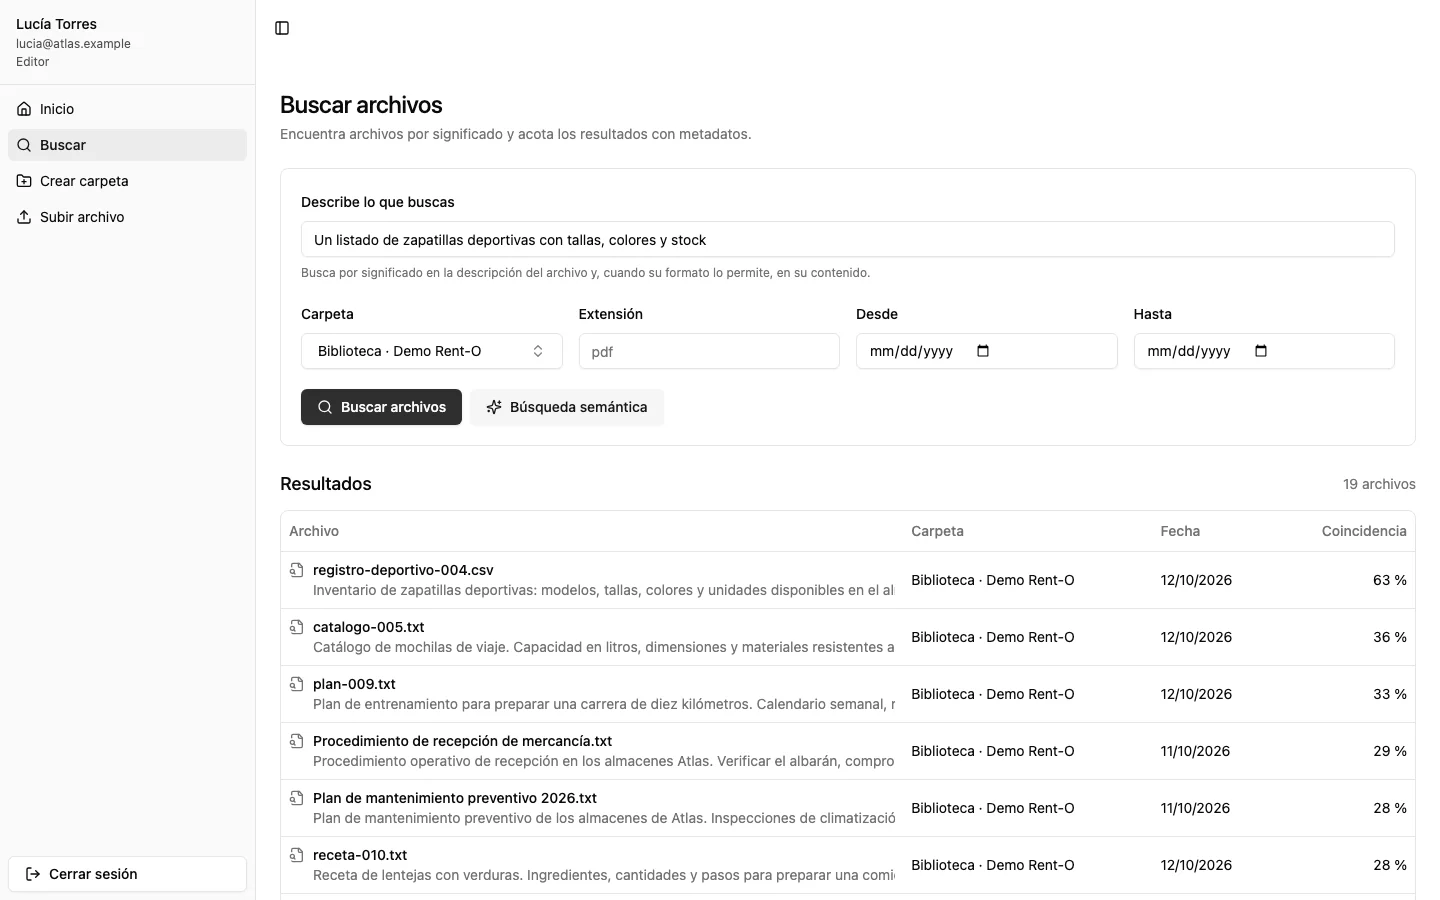
Task: Toggle the sidebar panel icon
Action: 282,28
